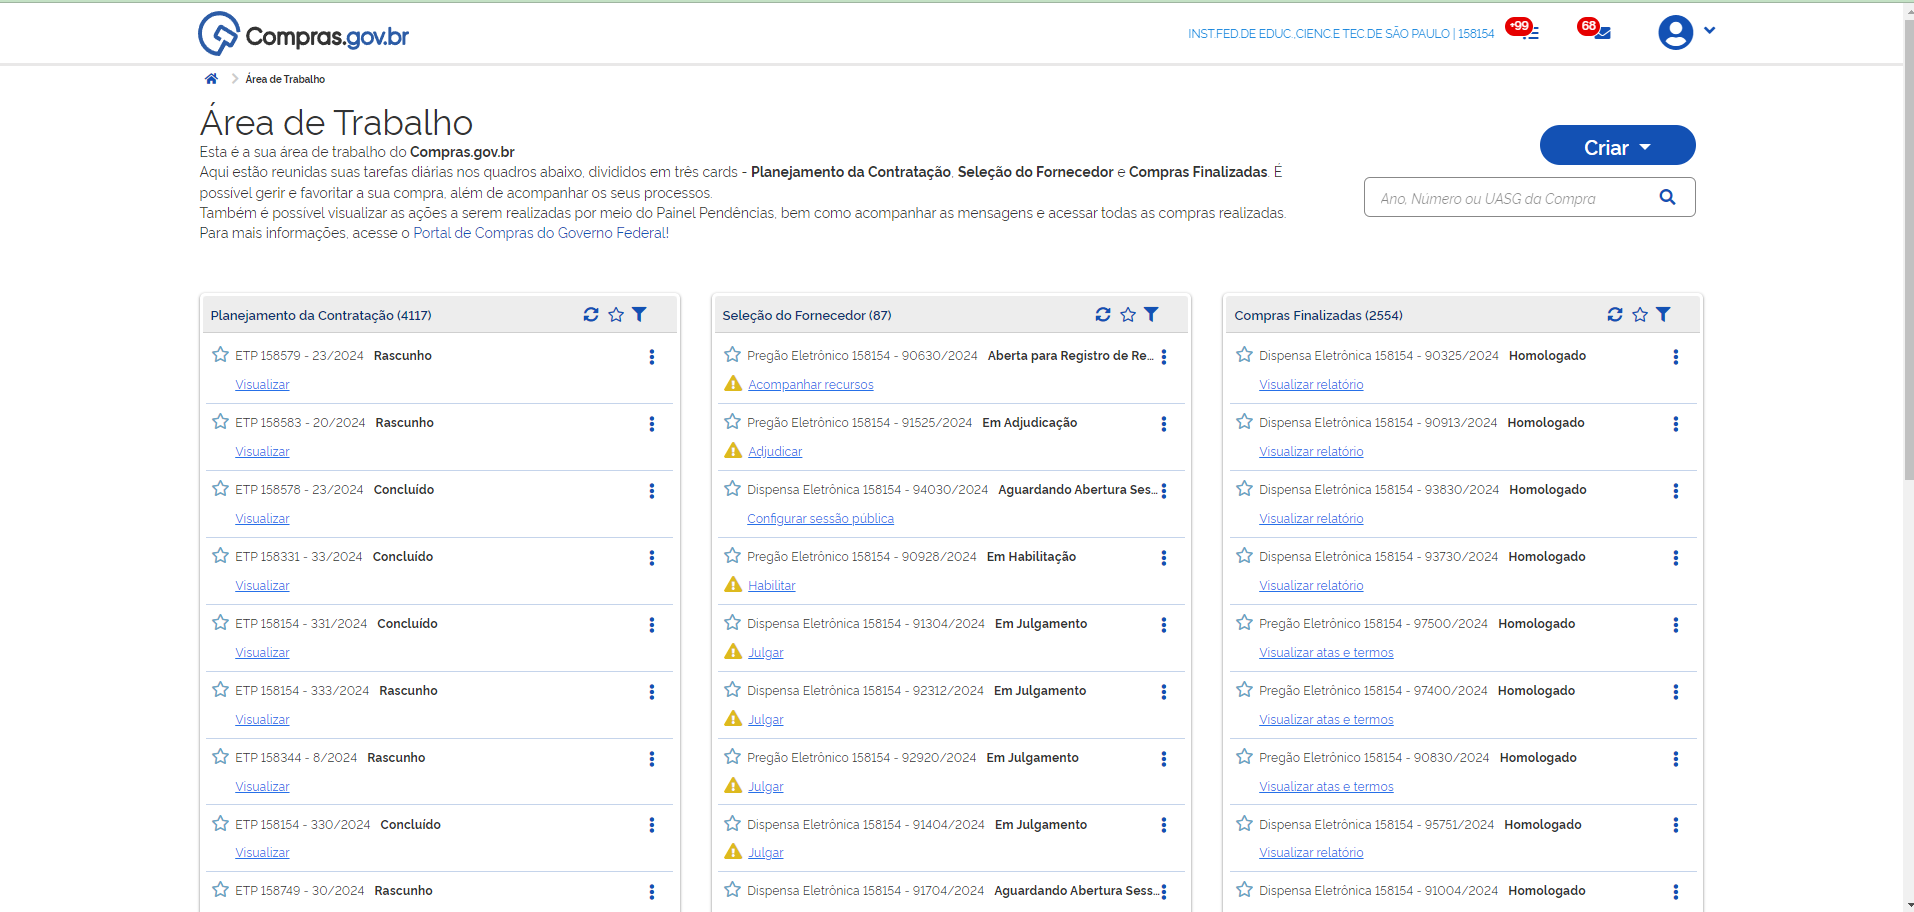The width and height of the screenshot is (1914, 912).
Task: Click Visualizar for ETP 158344 - 8/2024
Action: [262, 787]
